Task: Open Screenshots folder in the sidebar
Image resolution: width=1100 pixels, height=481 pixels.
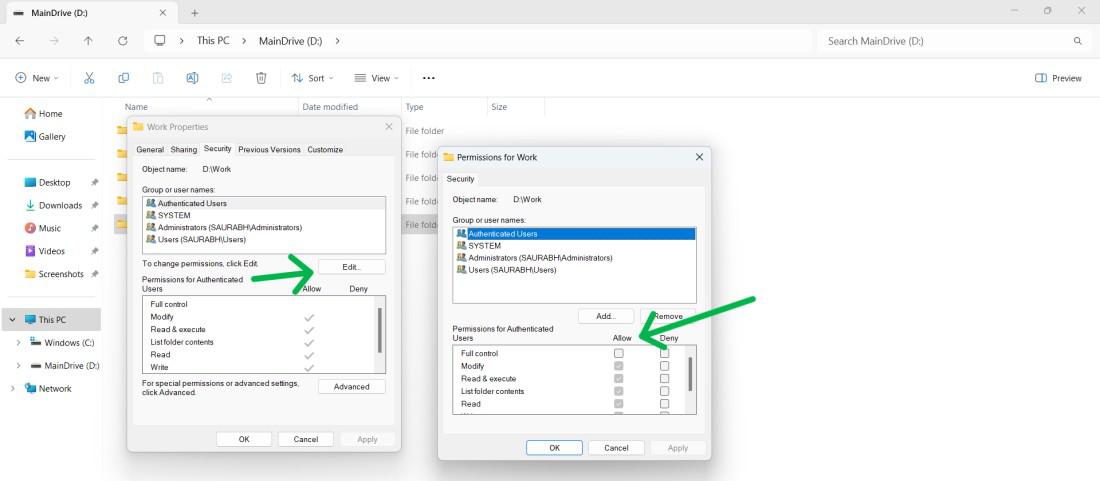Action: tap(54, 274)
